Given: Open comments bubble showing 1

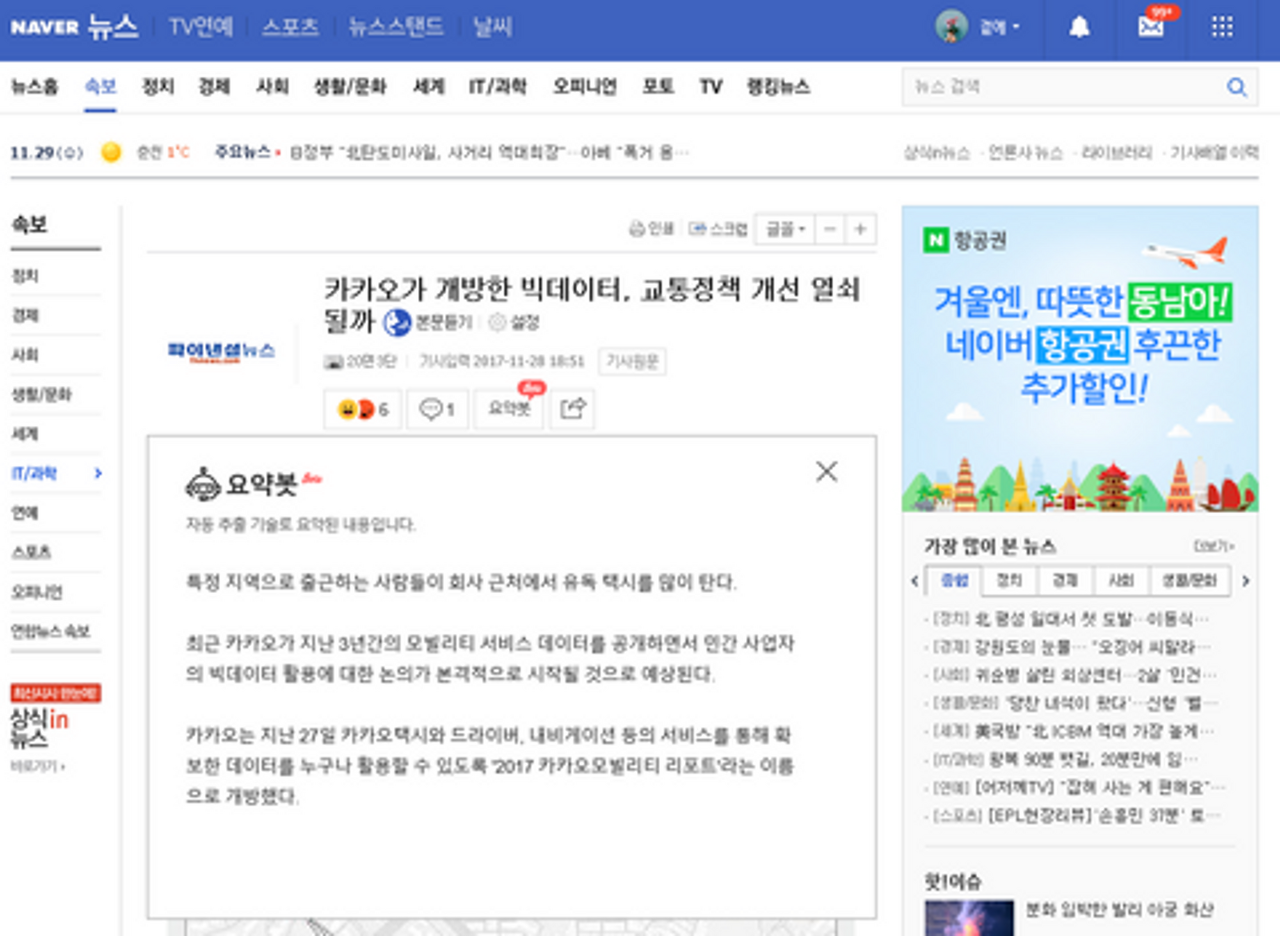Looking at the screenshot, I should pos(437,409).
